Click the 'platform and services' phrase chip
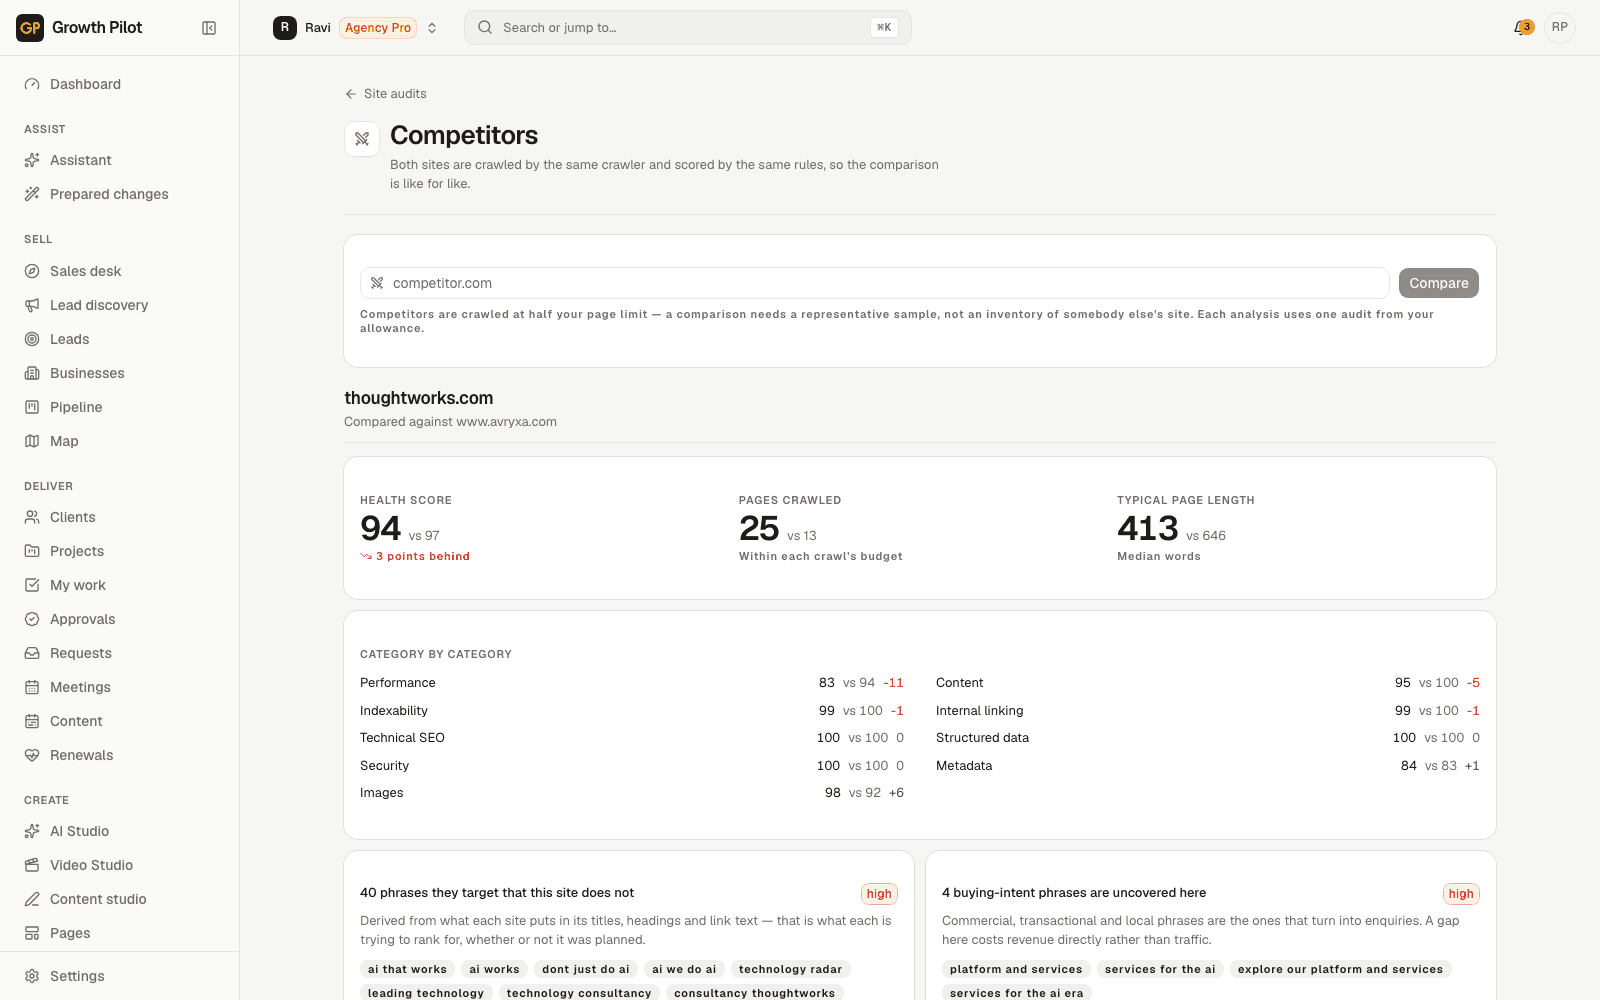The height and width of the screenshot is (1000, 1600). tap(1016, 969)
